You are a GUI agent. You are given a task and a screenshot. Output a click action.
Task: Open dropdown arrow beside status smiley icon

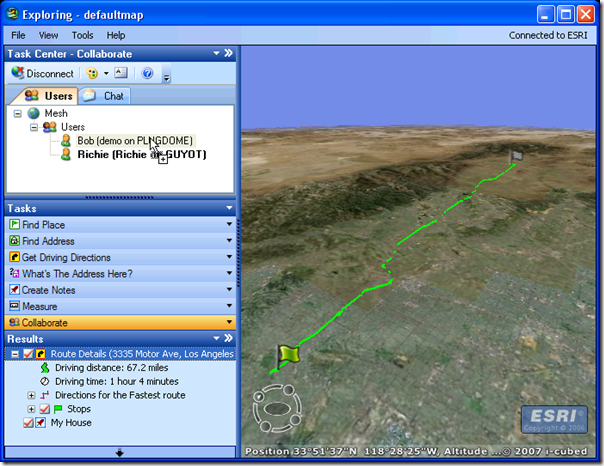pos(106,73)
